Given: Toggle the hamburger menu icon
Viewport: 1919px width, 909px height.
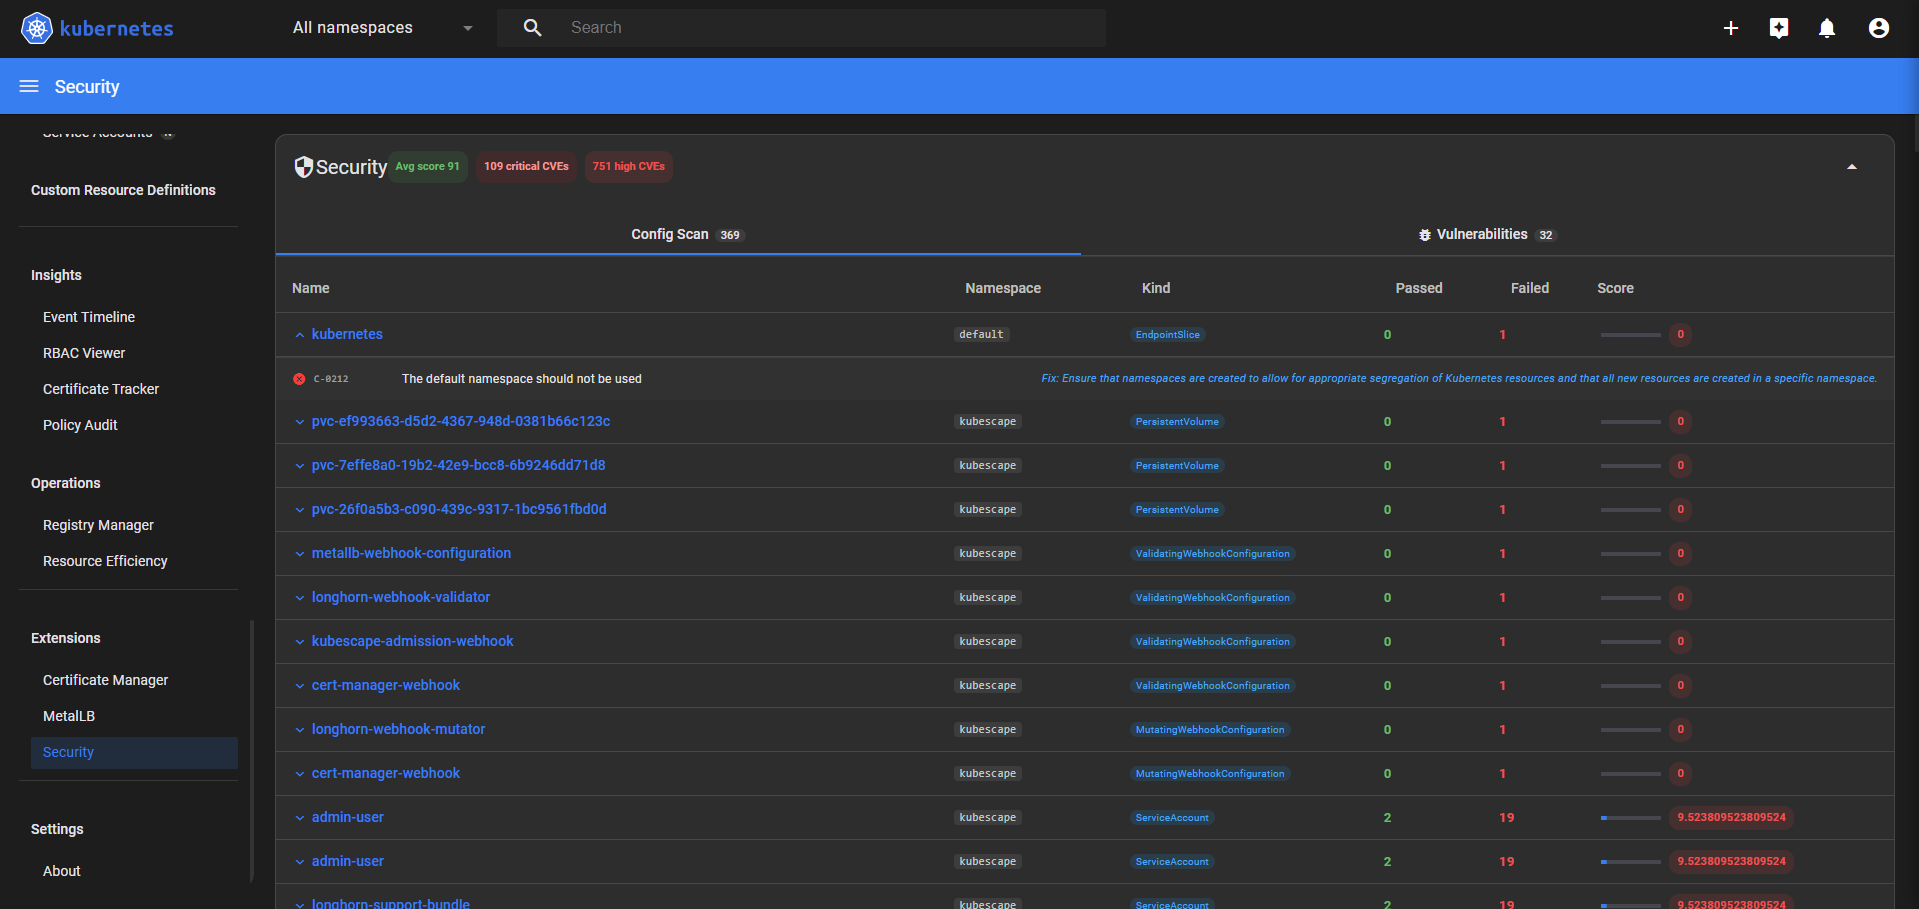Looking at the screenshot, I should click(29, 86).
